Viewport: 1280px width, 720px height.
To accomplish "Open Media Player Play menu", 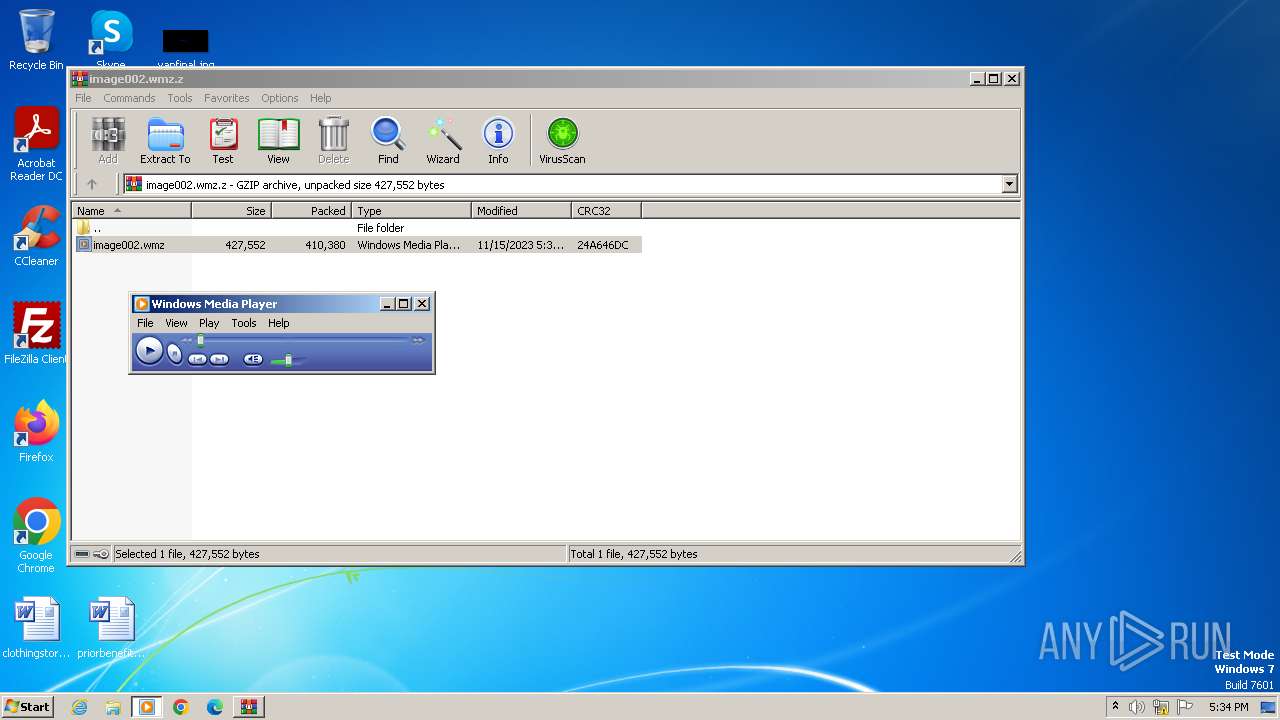I will [209, 323].
